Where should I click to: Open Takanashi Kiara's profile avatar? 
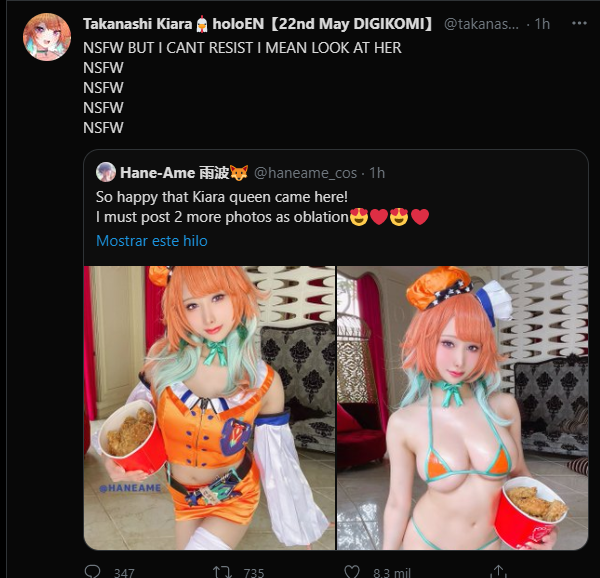click(x=47, y=37)
